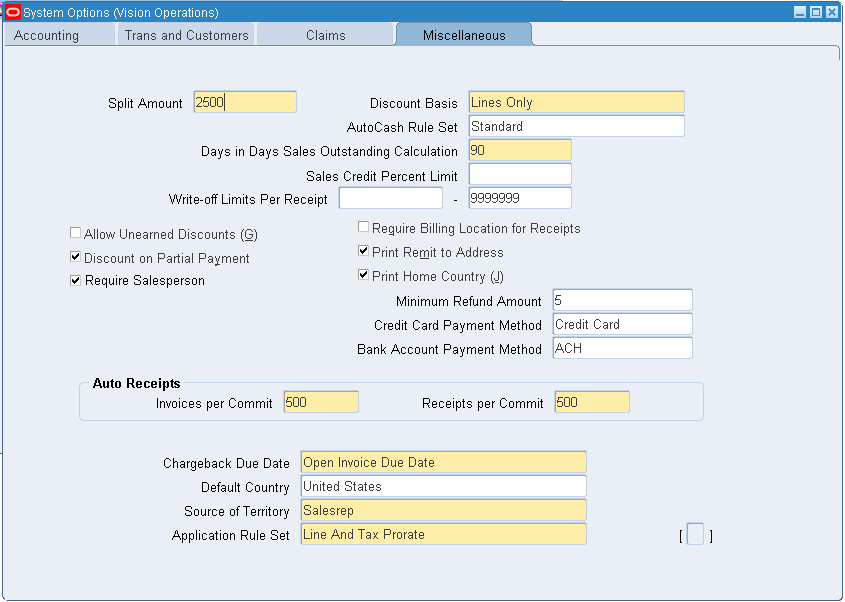Toggle the Require Salesperson checkbox

click(x=76, y=281)
